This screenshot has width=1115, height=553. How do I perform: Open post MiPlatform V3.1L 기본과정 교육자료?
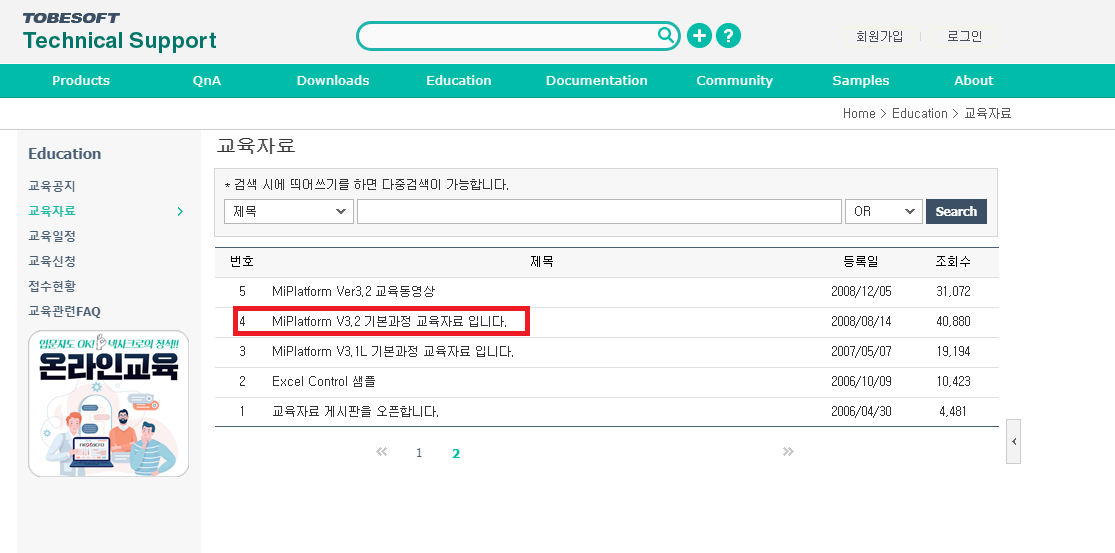point(393,351)
